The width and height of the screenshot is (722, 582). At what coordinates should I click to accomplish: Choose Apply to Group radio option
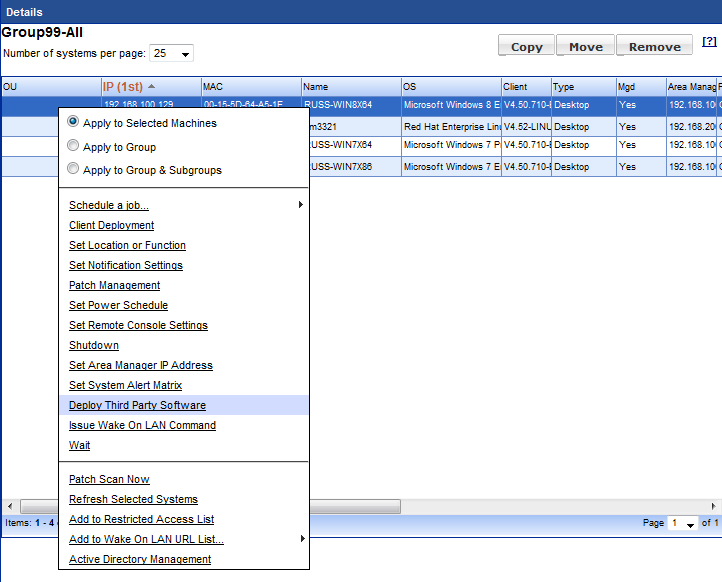click(73, 146)
